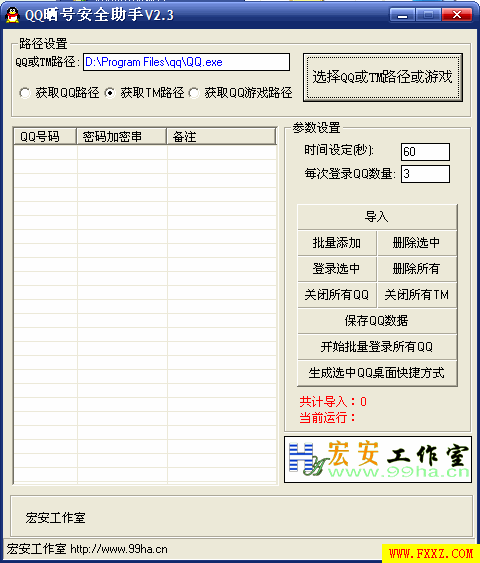
Task: Click the 时间设定(秒) input field
Action: click(425, 152)
